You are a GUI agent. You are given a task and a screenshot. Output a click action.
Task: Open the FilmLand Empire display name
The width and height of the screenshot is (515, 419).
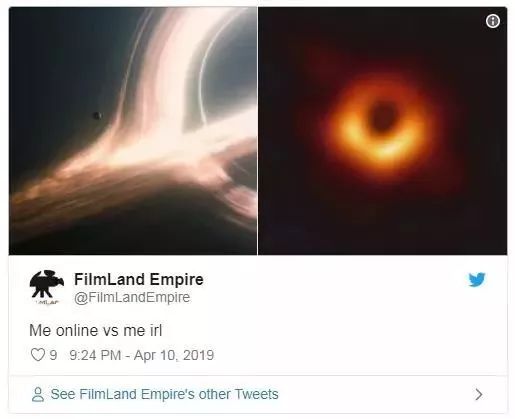[139, 279]
